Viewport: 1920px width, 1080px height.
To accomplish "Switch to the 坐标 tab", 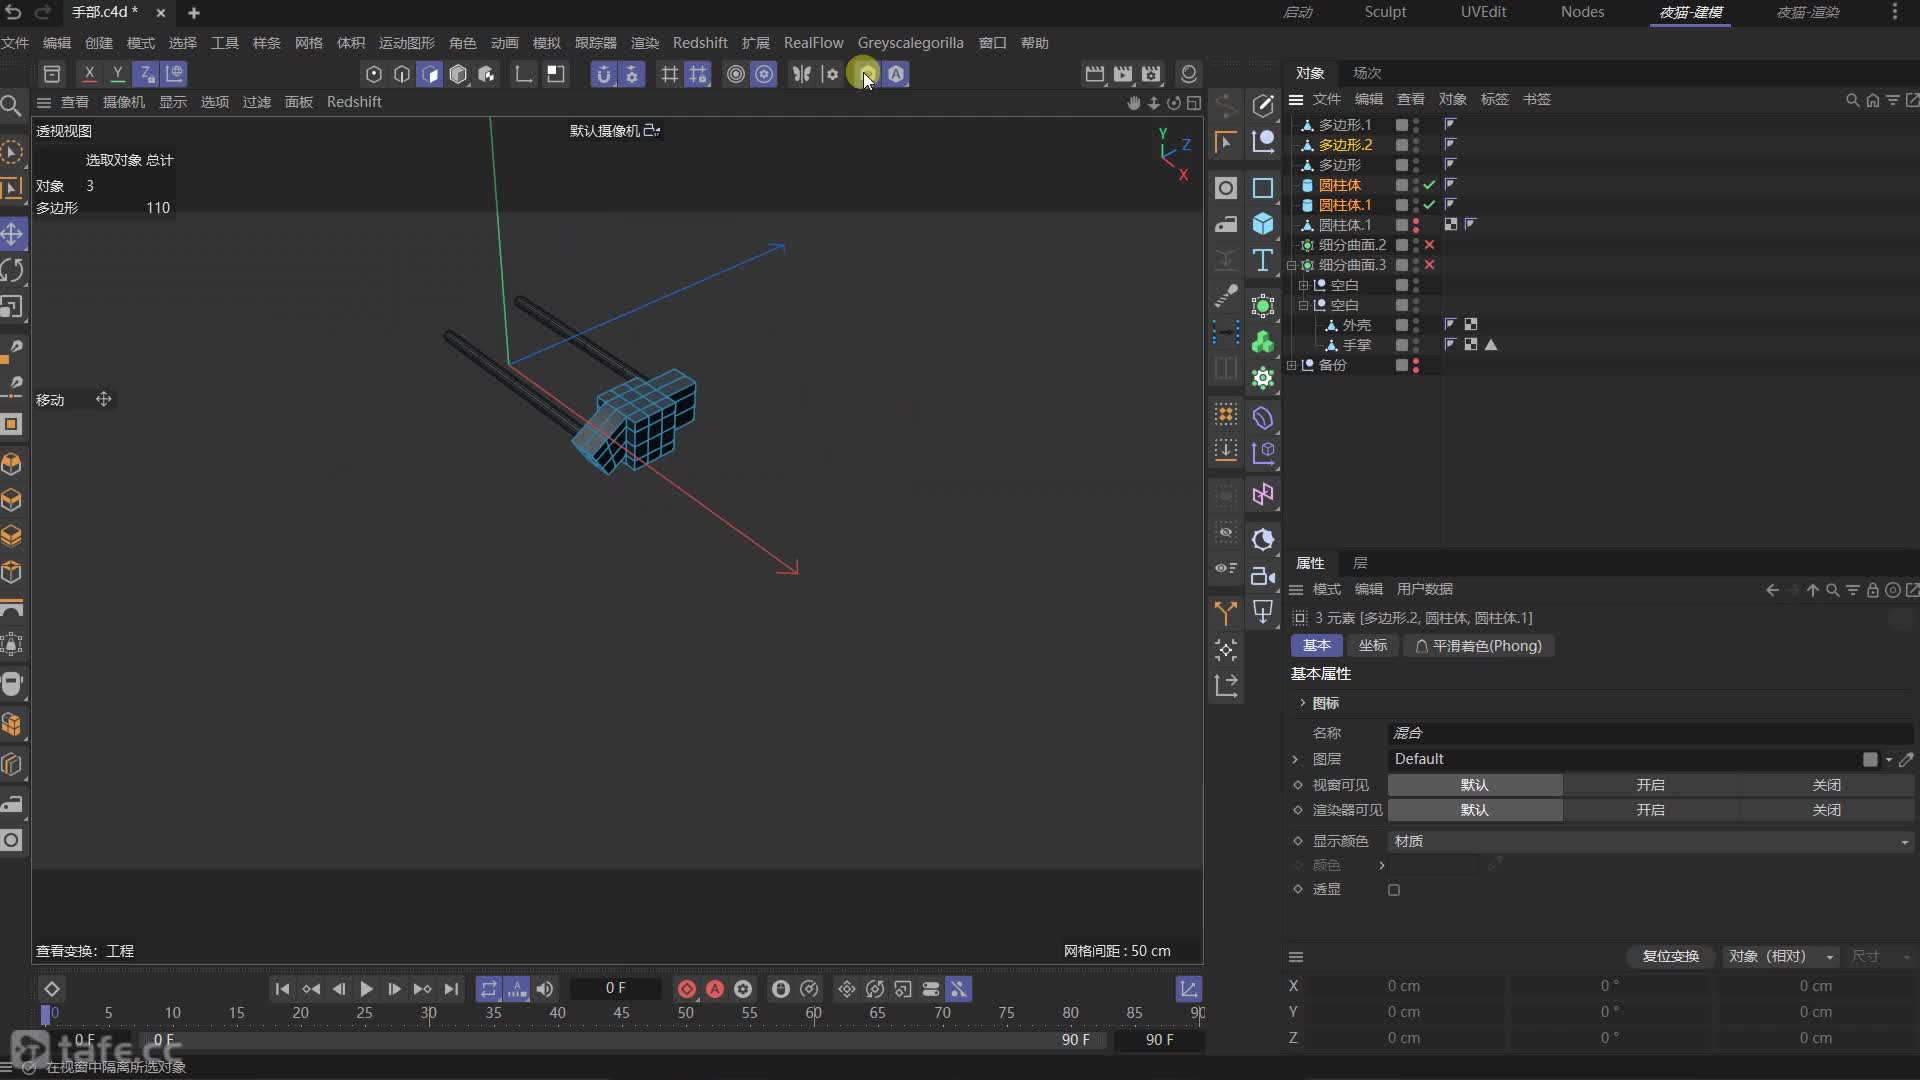I will (x=1373, y=646).
